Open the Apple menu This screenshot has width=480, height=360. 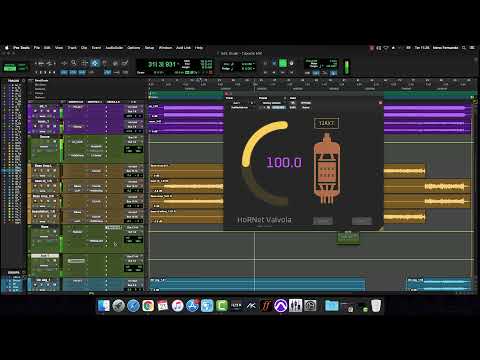[x=7, y=48]
